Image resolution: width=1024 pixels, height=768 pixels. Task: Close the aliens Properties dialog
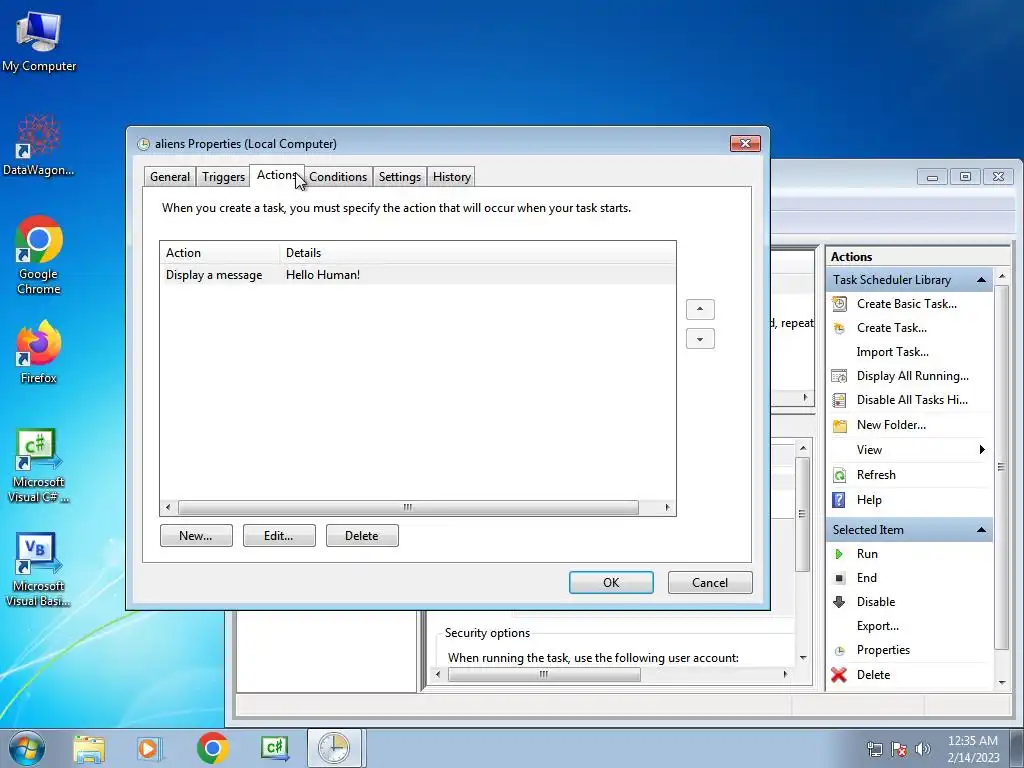point(745,144)
